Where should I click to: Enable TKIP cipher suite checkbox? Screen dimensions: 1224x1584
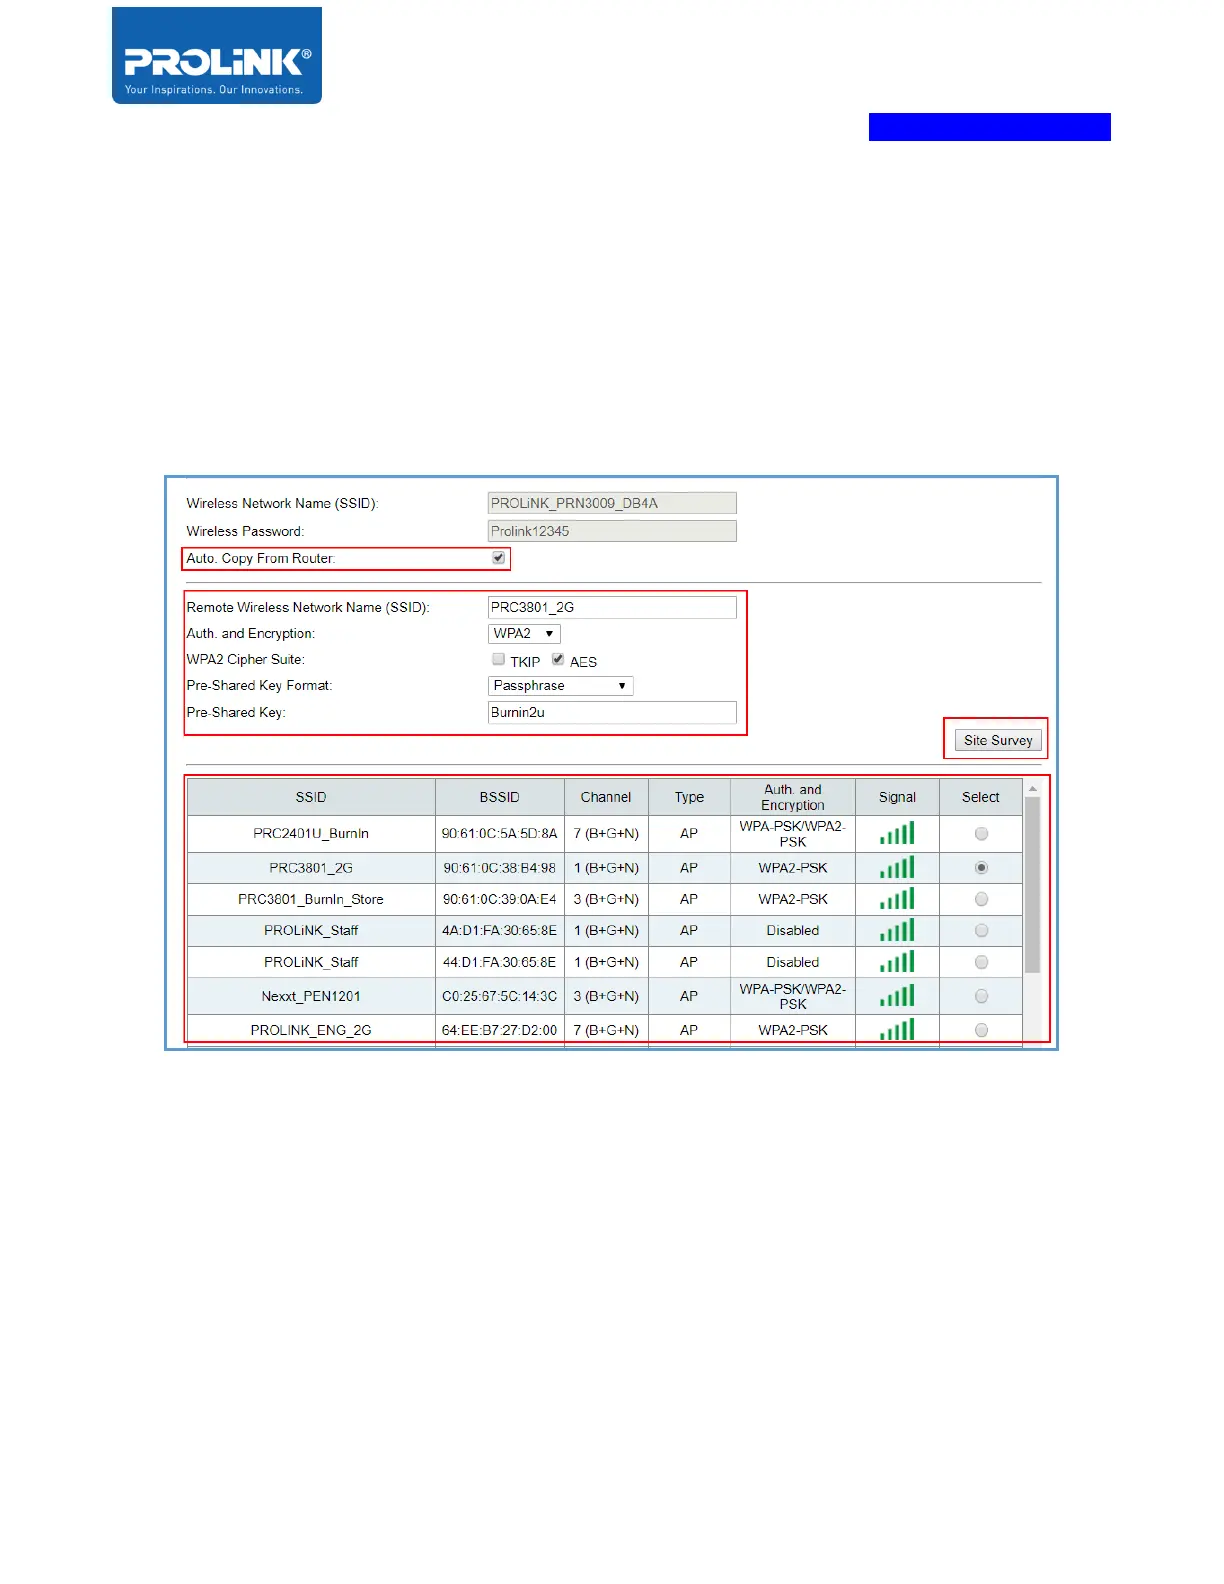[498, 659]
